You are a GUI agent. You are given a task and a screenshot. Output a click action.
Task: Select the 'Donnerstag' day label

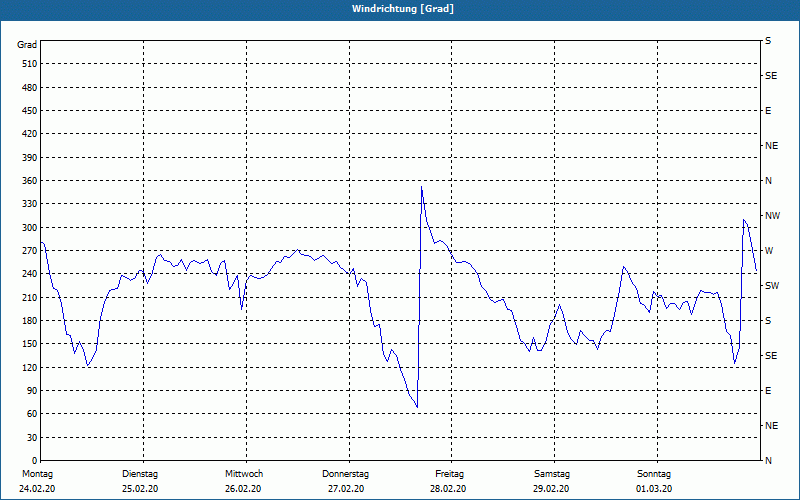point(345,474)
